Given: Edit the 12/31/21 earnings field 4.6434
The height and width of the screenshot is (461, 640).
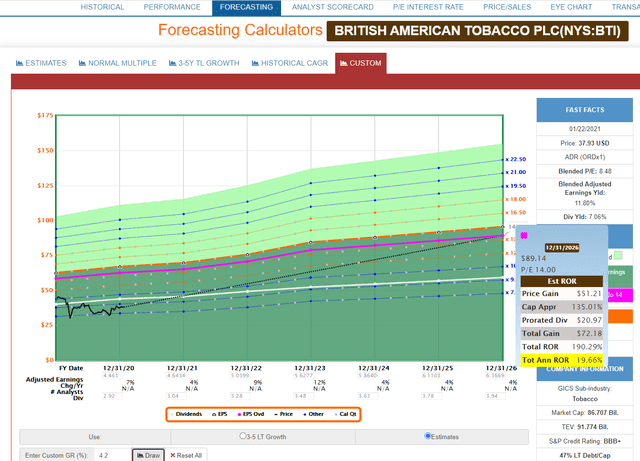Looking at the screenshot, I should pos(176,376).
